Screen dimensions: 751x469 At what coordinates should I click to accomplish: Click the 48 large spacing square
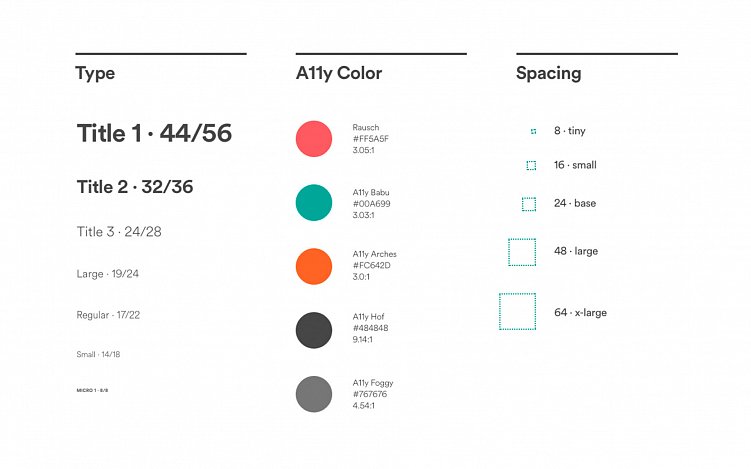pos(522,252)
